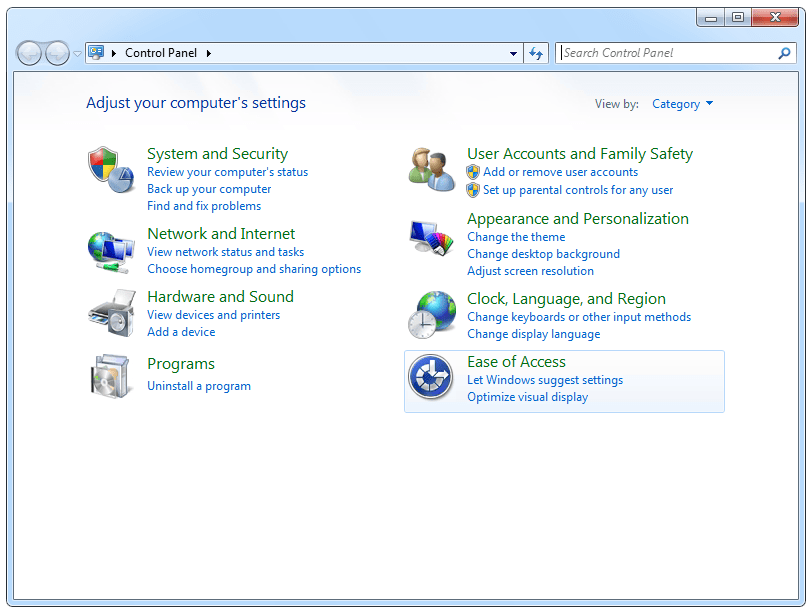This screenshot has width=812, height=612.
Task: Open the Network and Internet globe icon
Action: [x=111, y=252]
